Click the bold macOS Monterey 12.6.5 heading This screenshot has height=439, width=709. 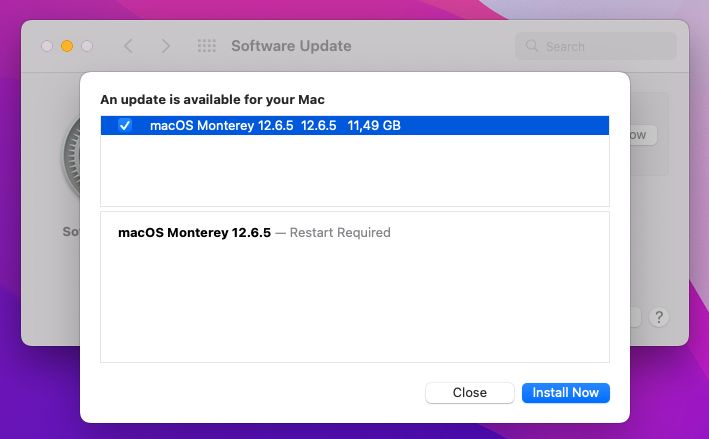point(194,232)
